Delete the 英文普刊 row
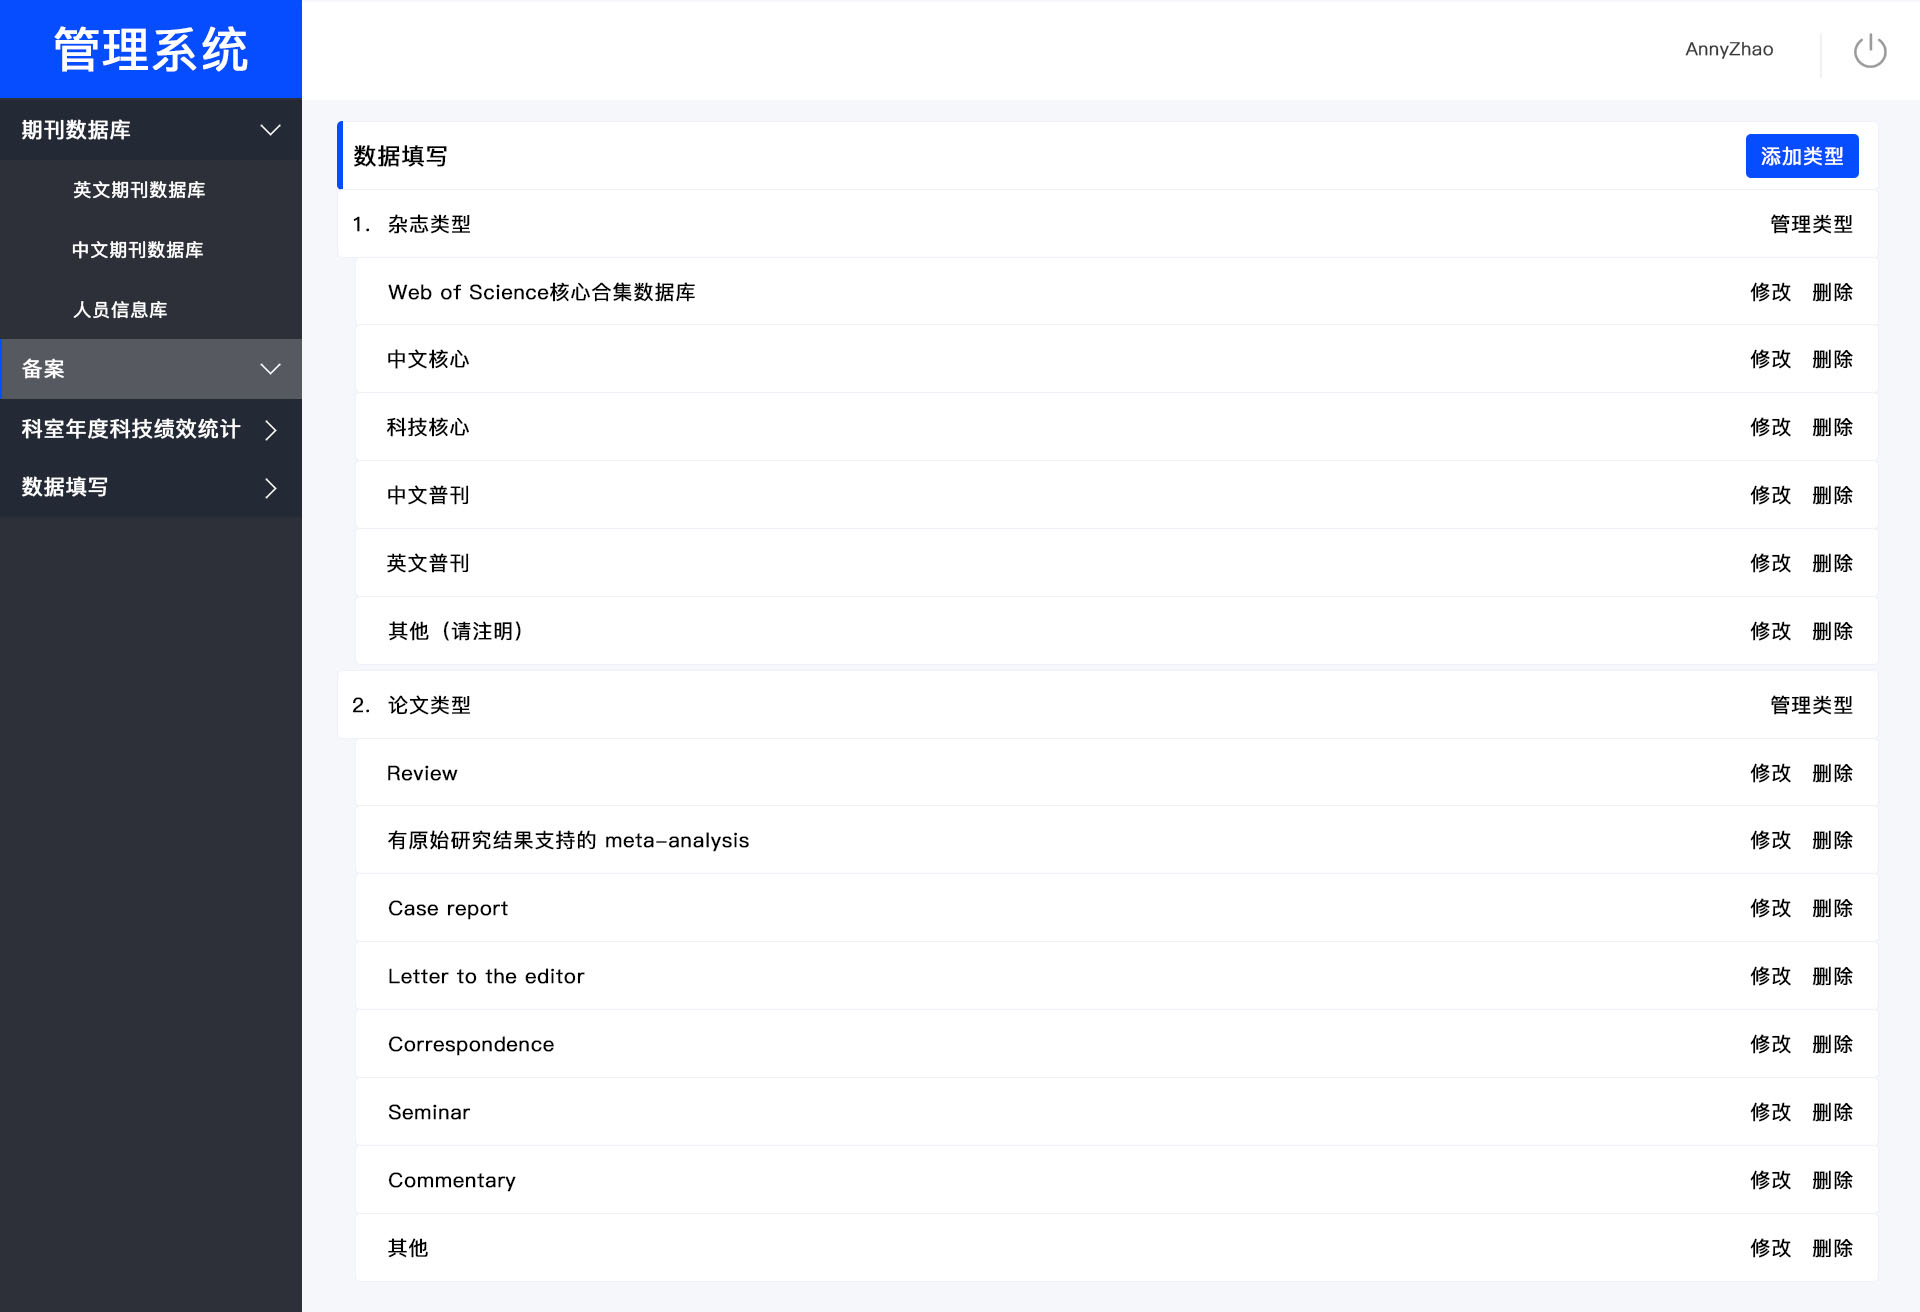This screenshot has height=1312, width=1920. coord(1832,563)
